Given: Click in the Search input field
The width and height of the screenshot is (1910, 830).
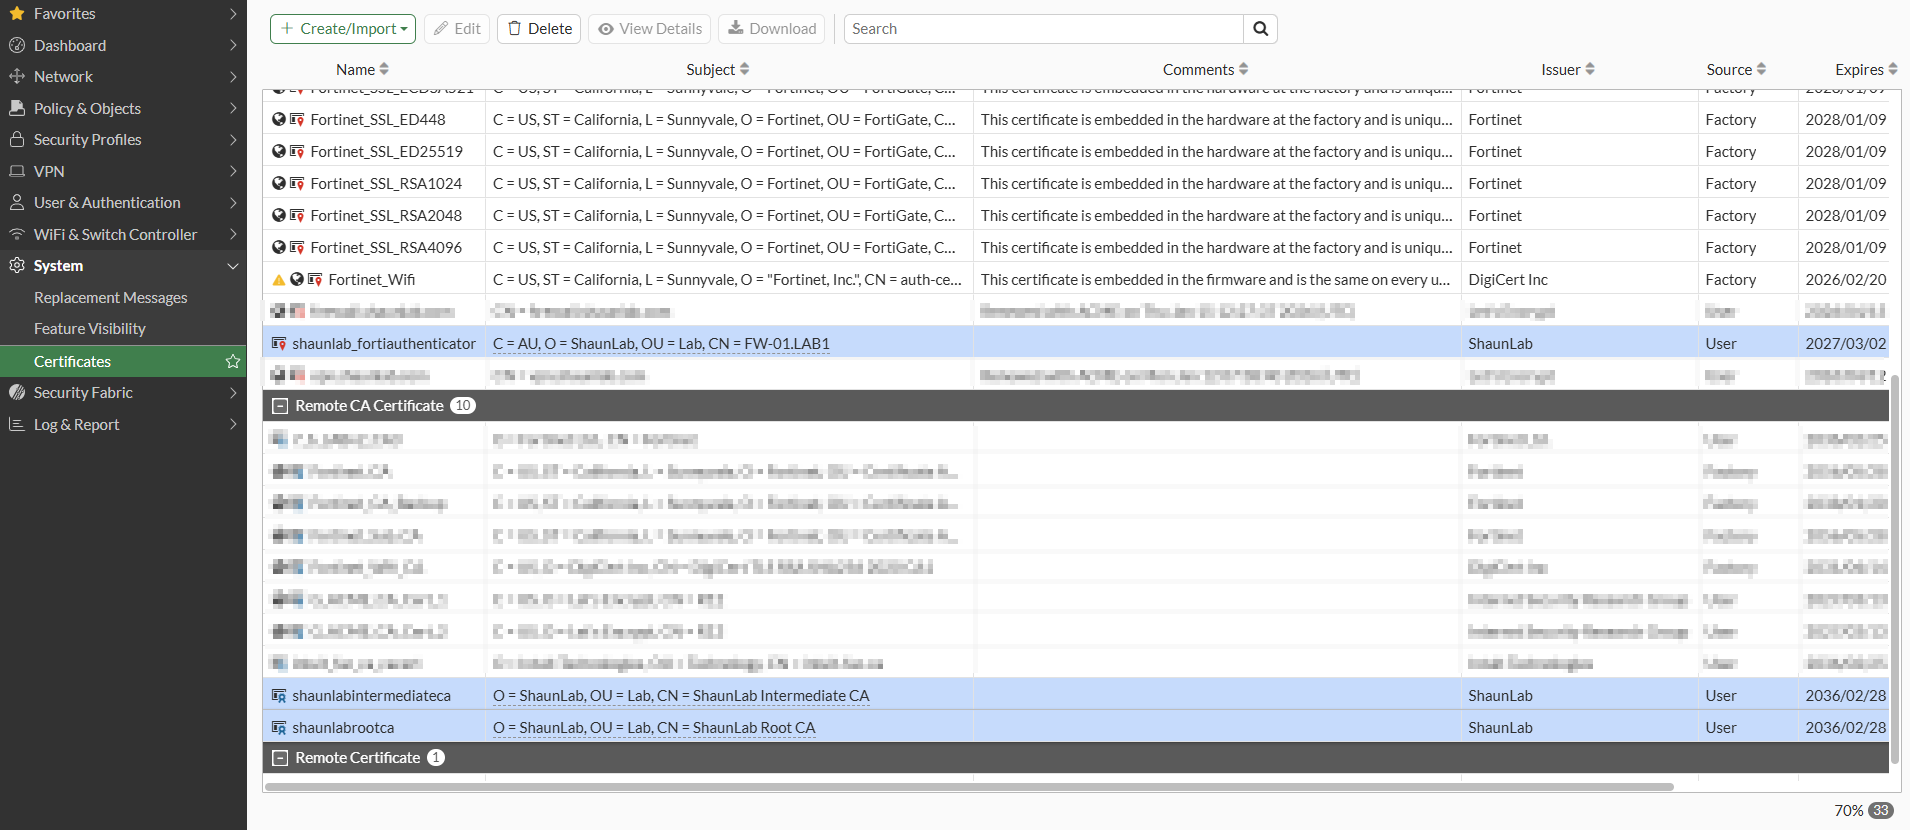Looking at the screenshot, I should [1044, 29].
